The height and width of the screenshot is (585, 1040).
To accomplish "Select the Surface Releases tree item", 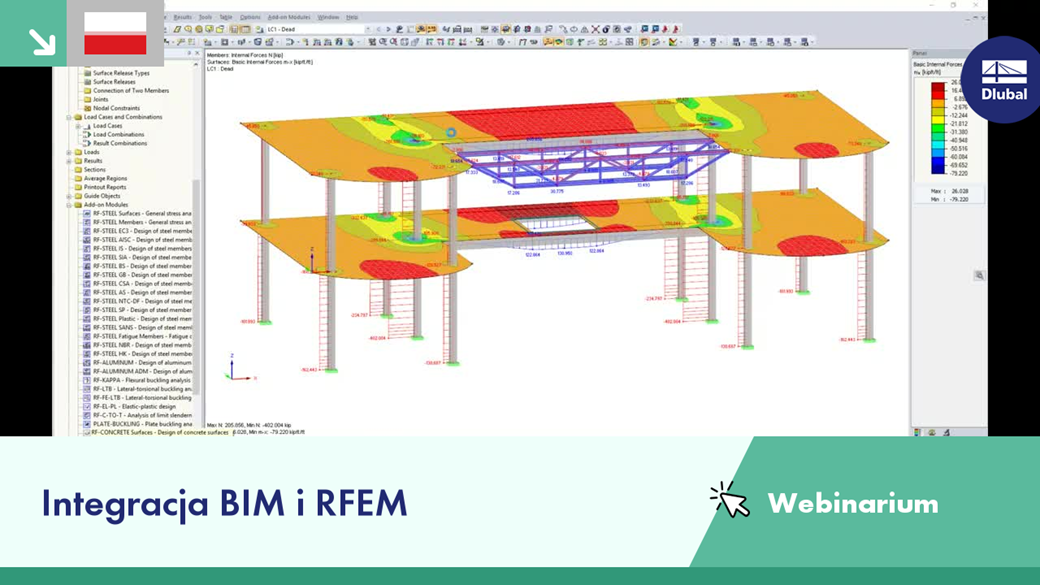I will point(114,82).
